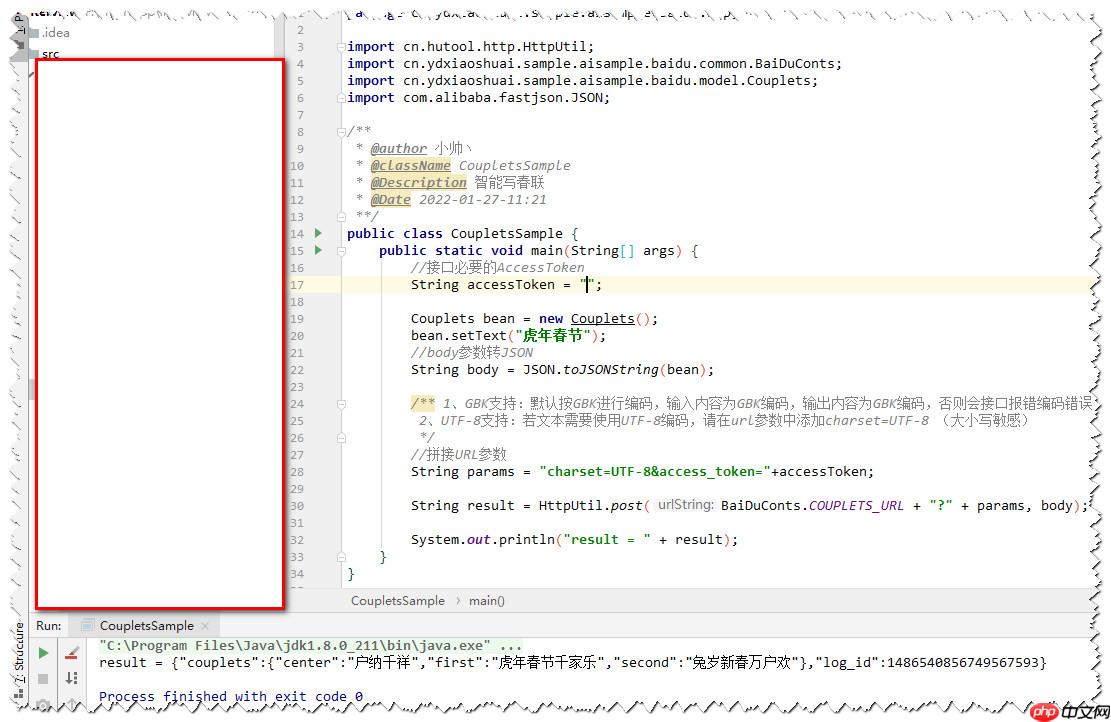Click the CoupletsSample breadcrumb below editor
This screenshot has height=722, width=1111.
point(397,601)
